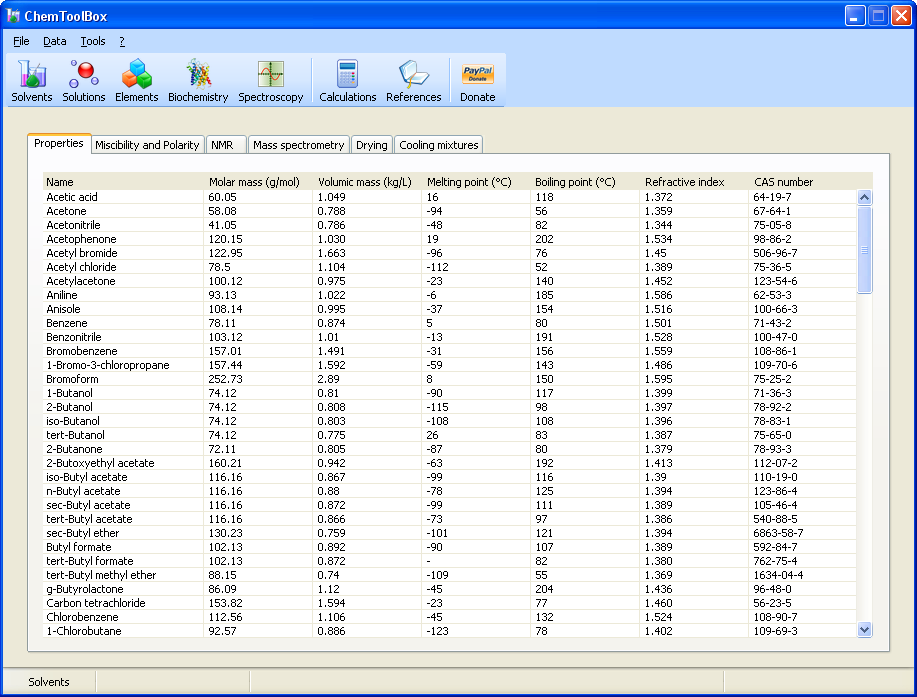
Task: Open the Elements periodic table tool
Action: point(136,81)
